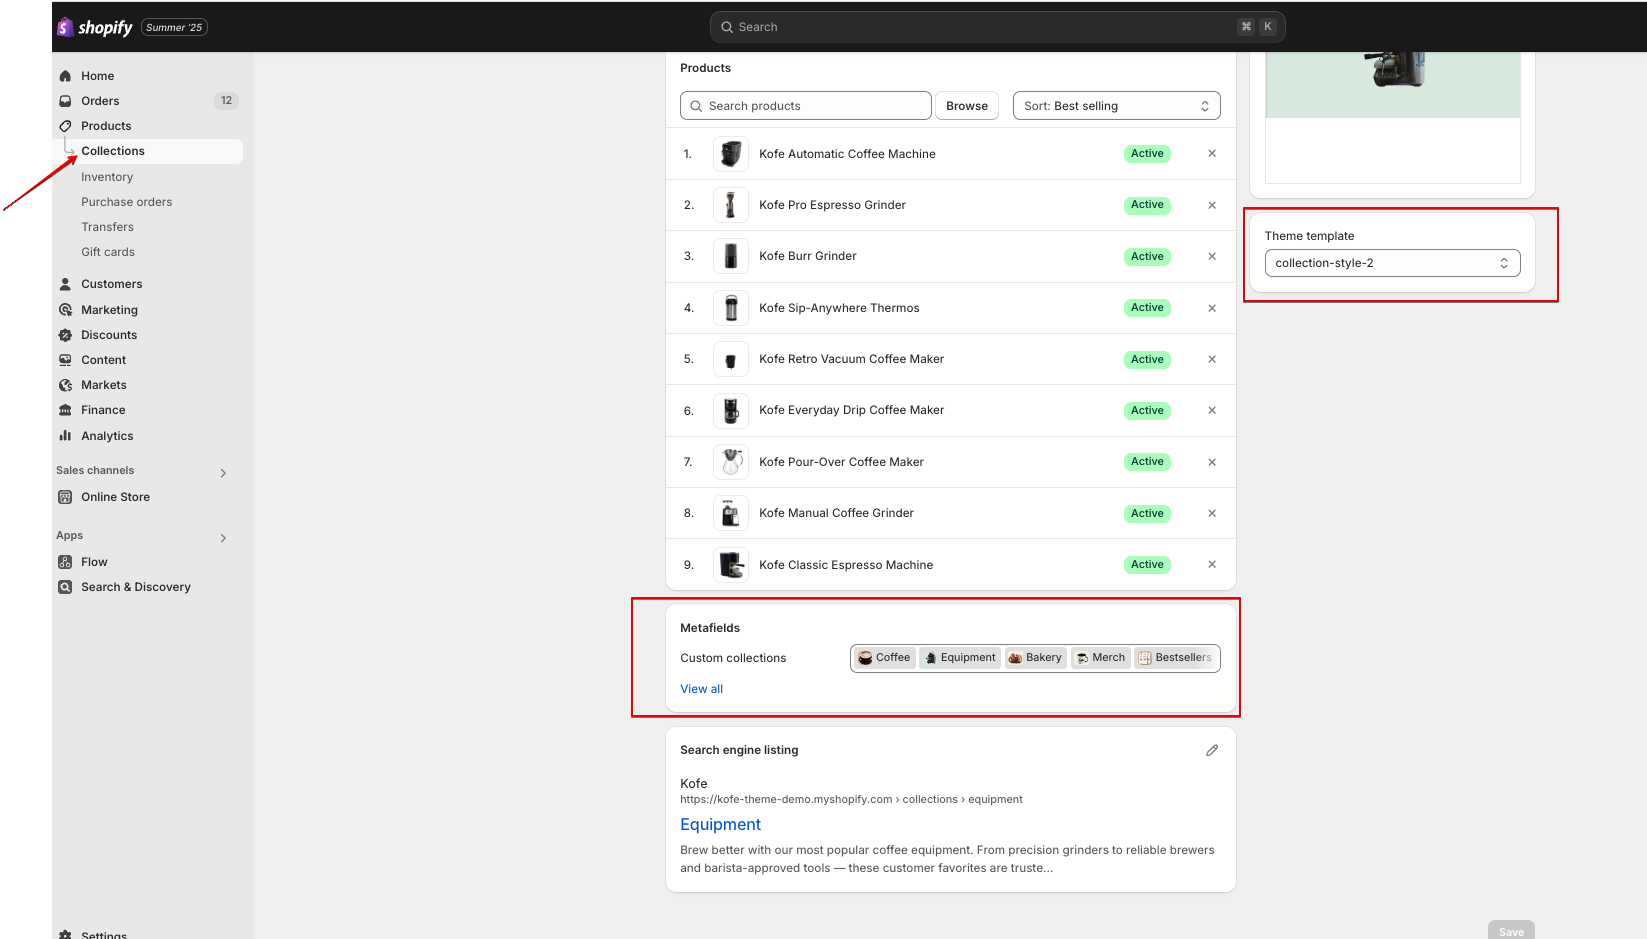Click the Discounts badge icon

point(65,335)
